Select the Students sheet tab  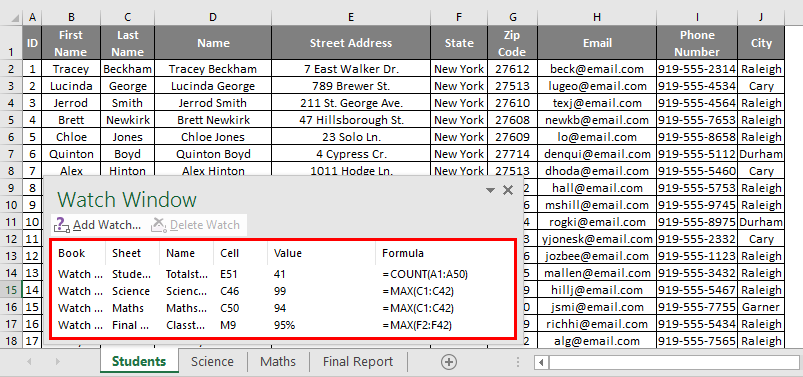139,362
